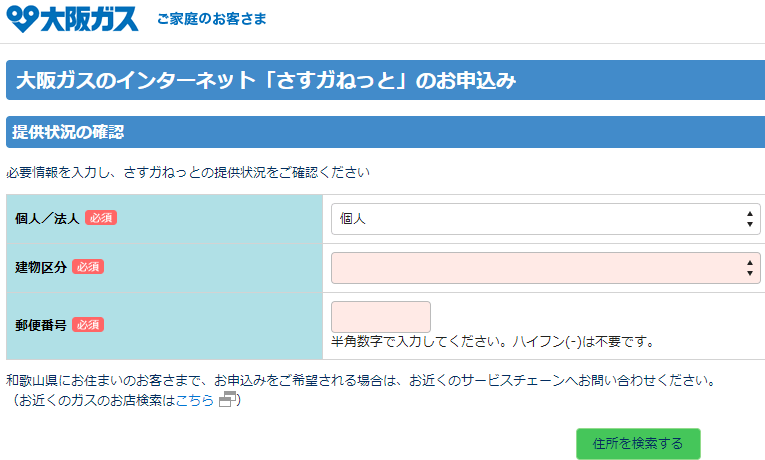Click the 建物区分 row label
The height and width of the screenshot is (460, 765).
click(x=41, y=267)
